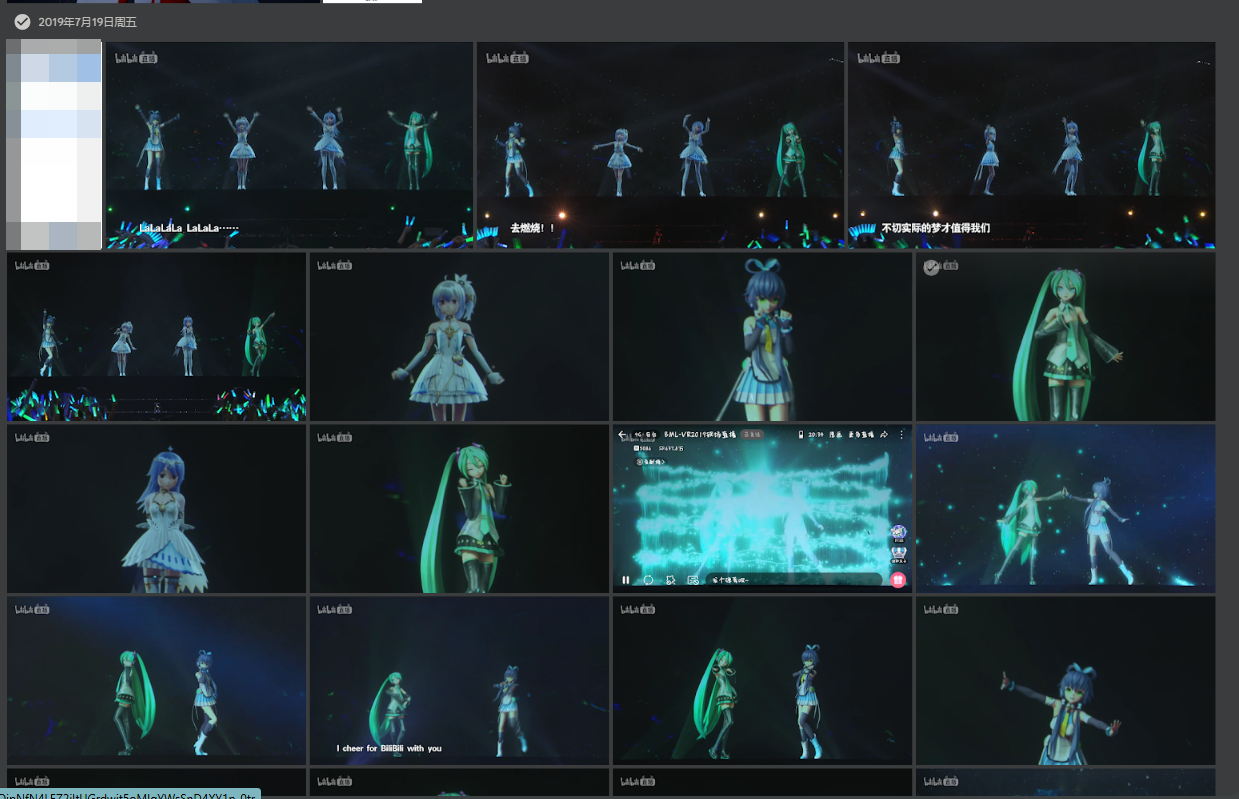The height and width of the screenshot is (799, 1239).
Task: Open the white-haired girl in white dress photo
Action: pos(459,336)
